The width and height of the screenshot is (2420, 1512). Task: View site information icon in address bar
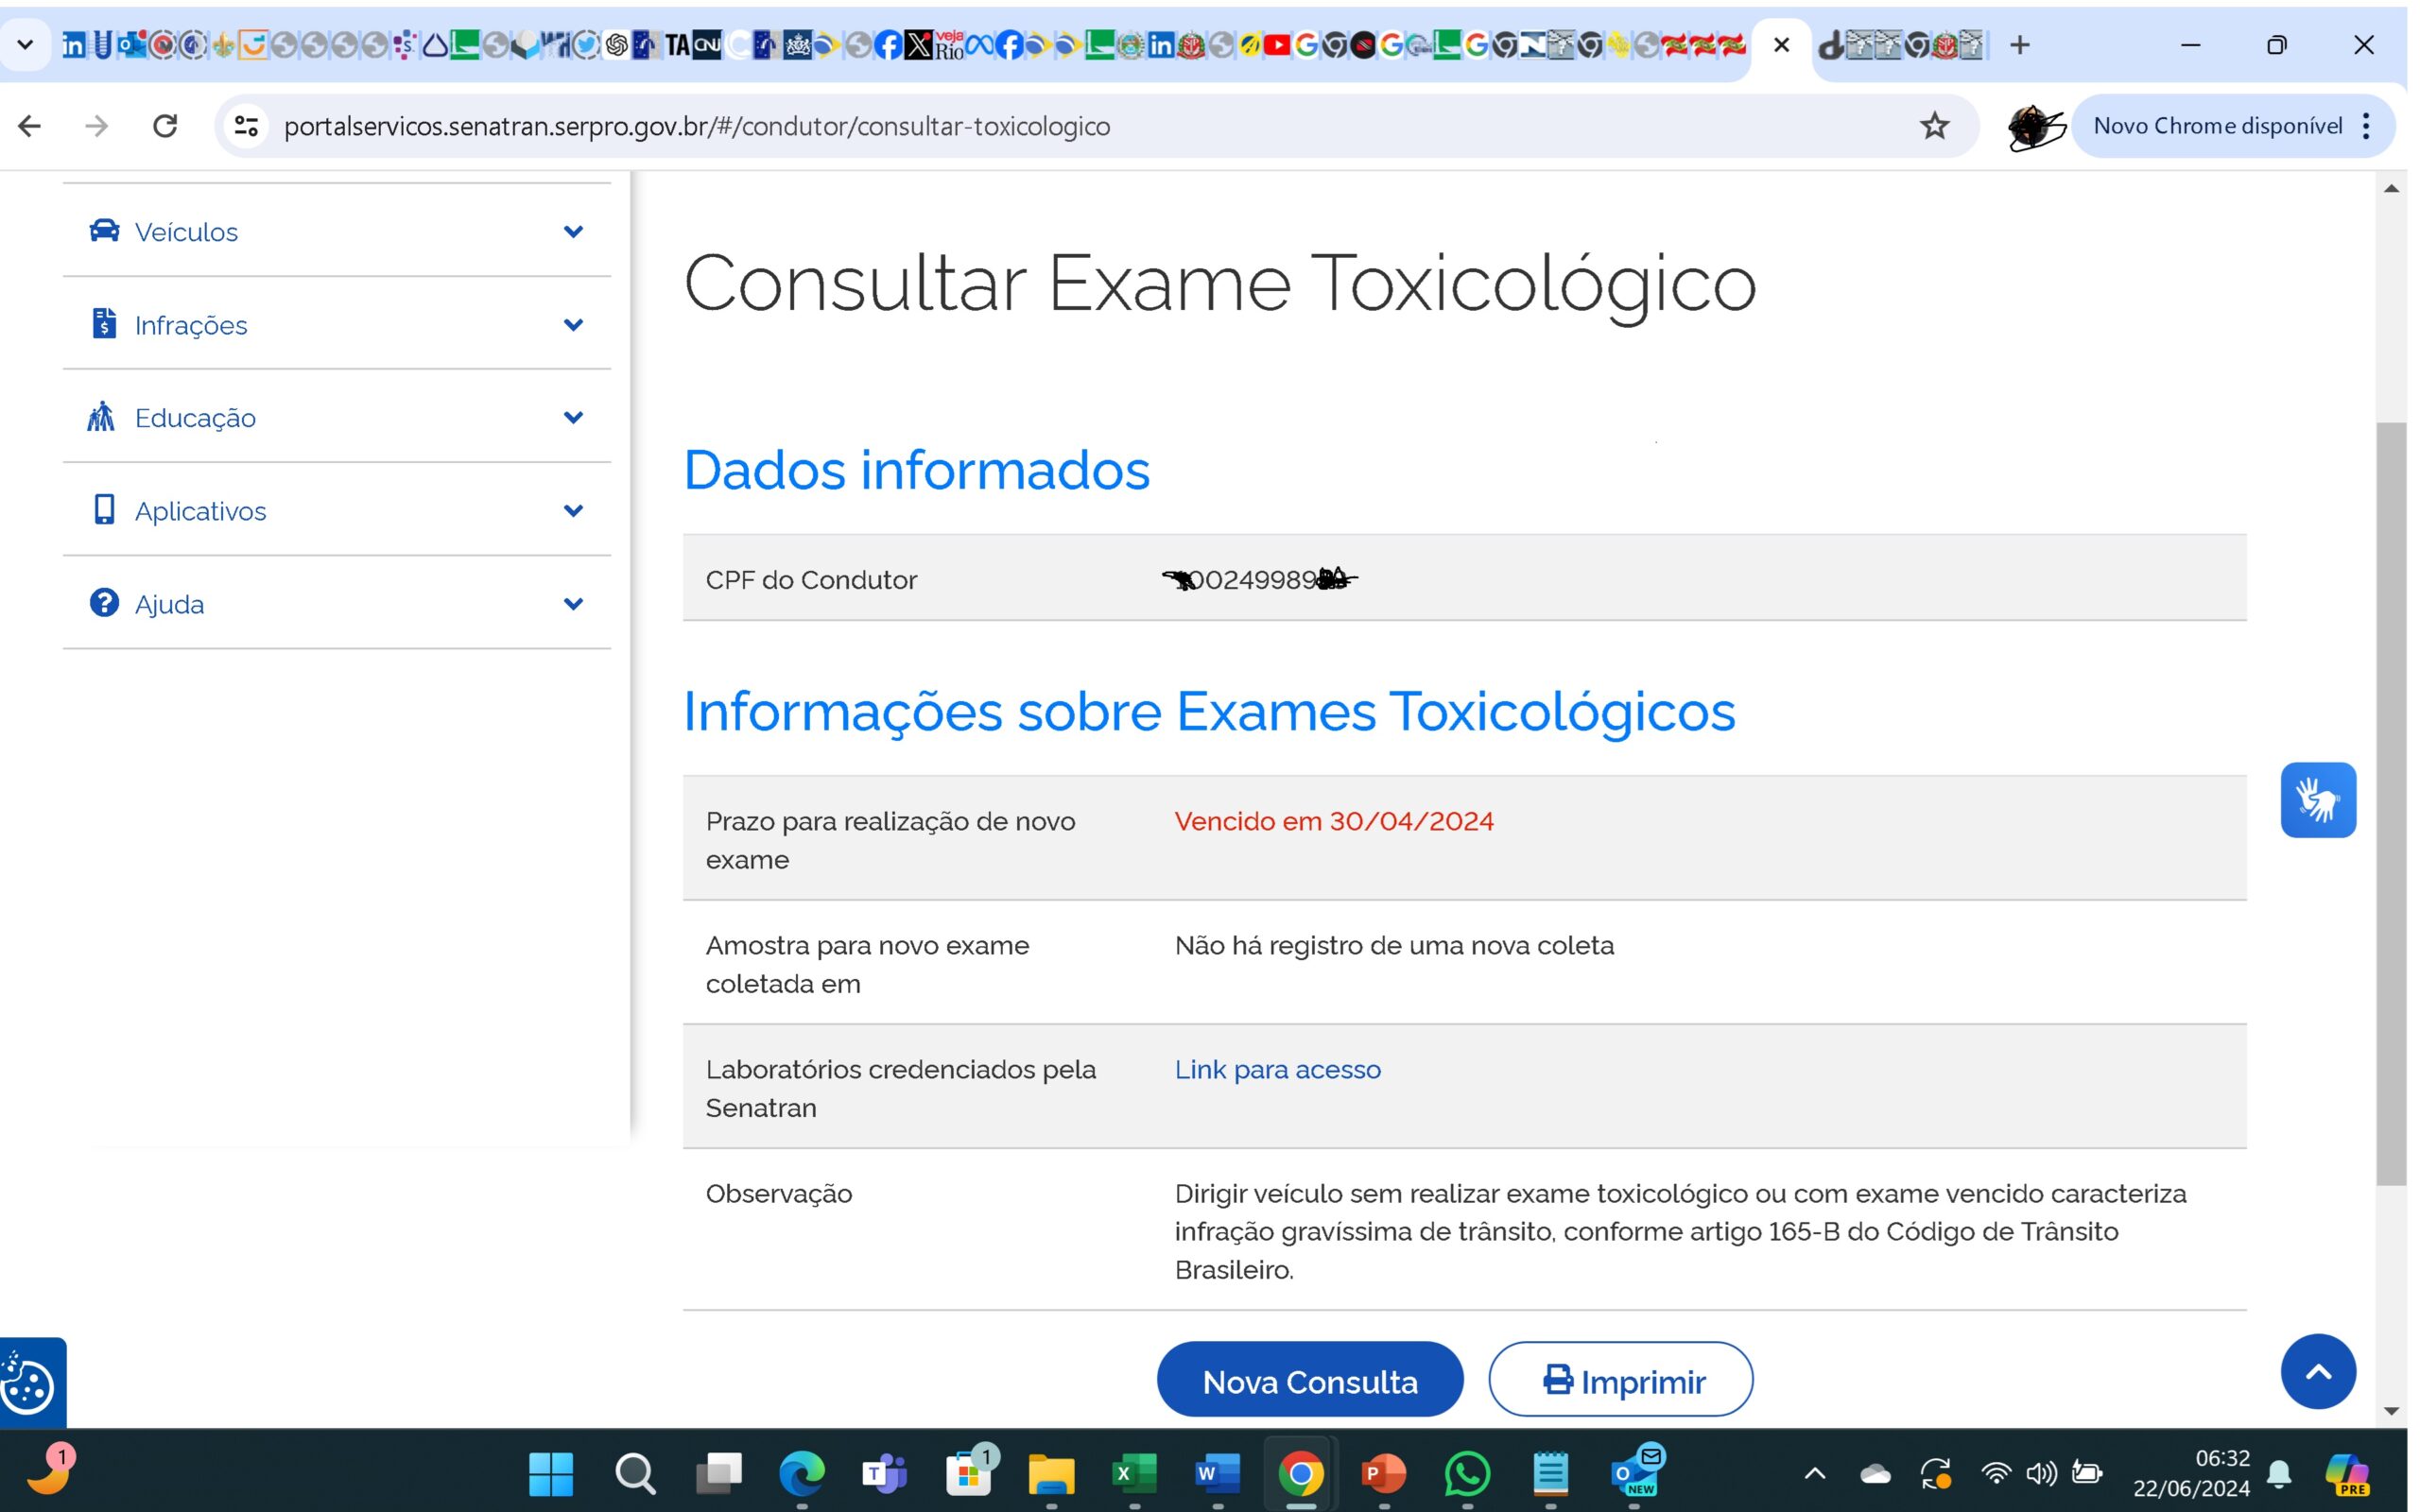point(246,126)
